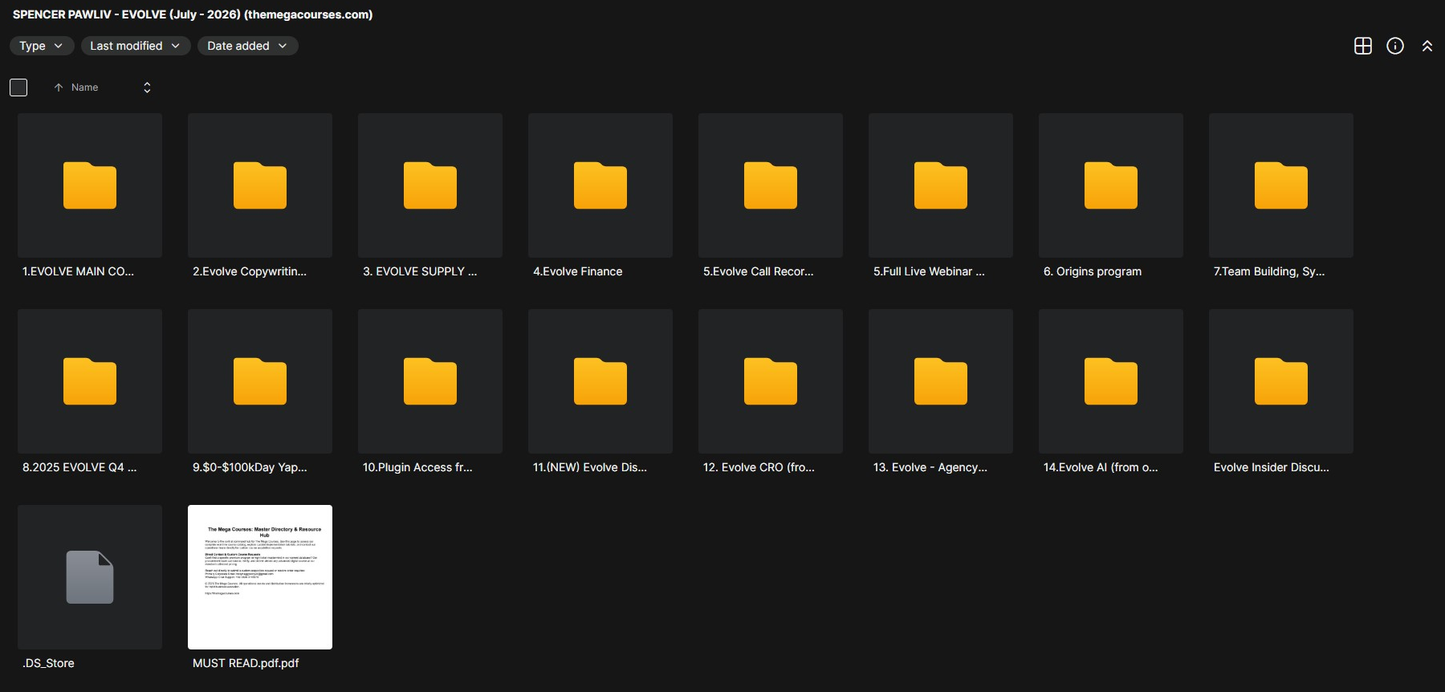Sort by Name column header
This screenshot has width=1445, height=692.
pyautogui.click(x=85, y=88)
